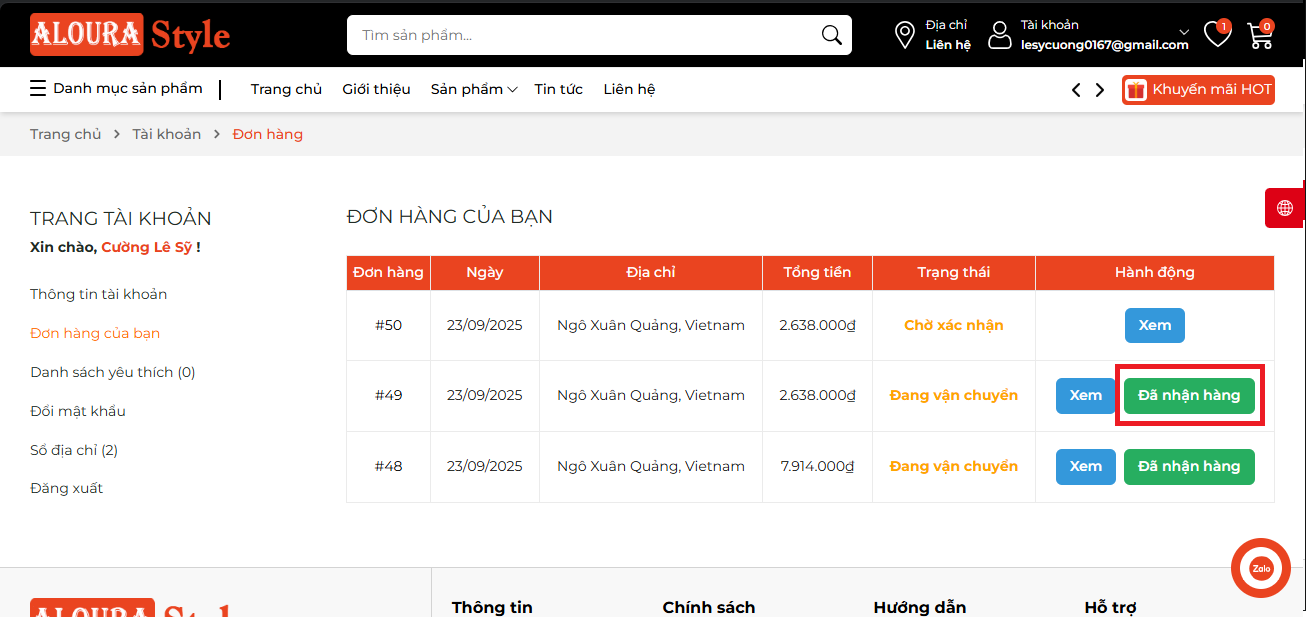
Task: Click the Đã nhận hàng button for order #49
Action: 1189,395
